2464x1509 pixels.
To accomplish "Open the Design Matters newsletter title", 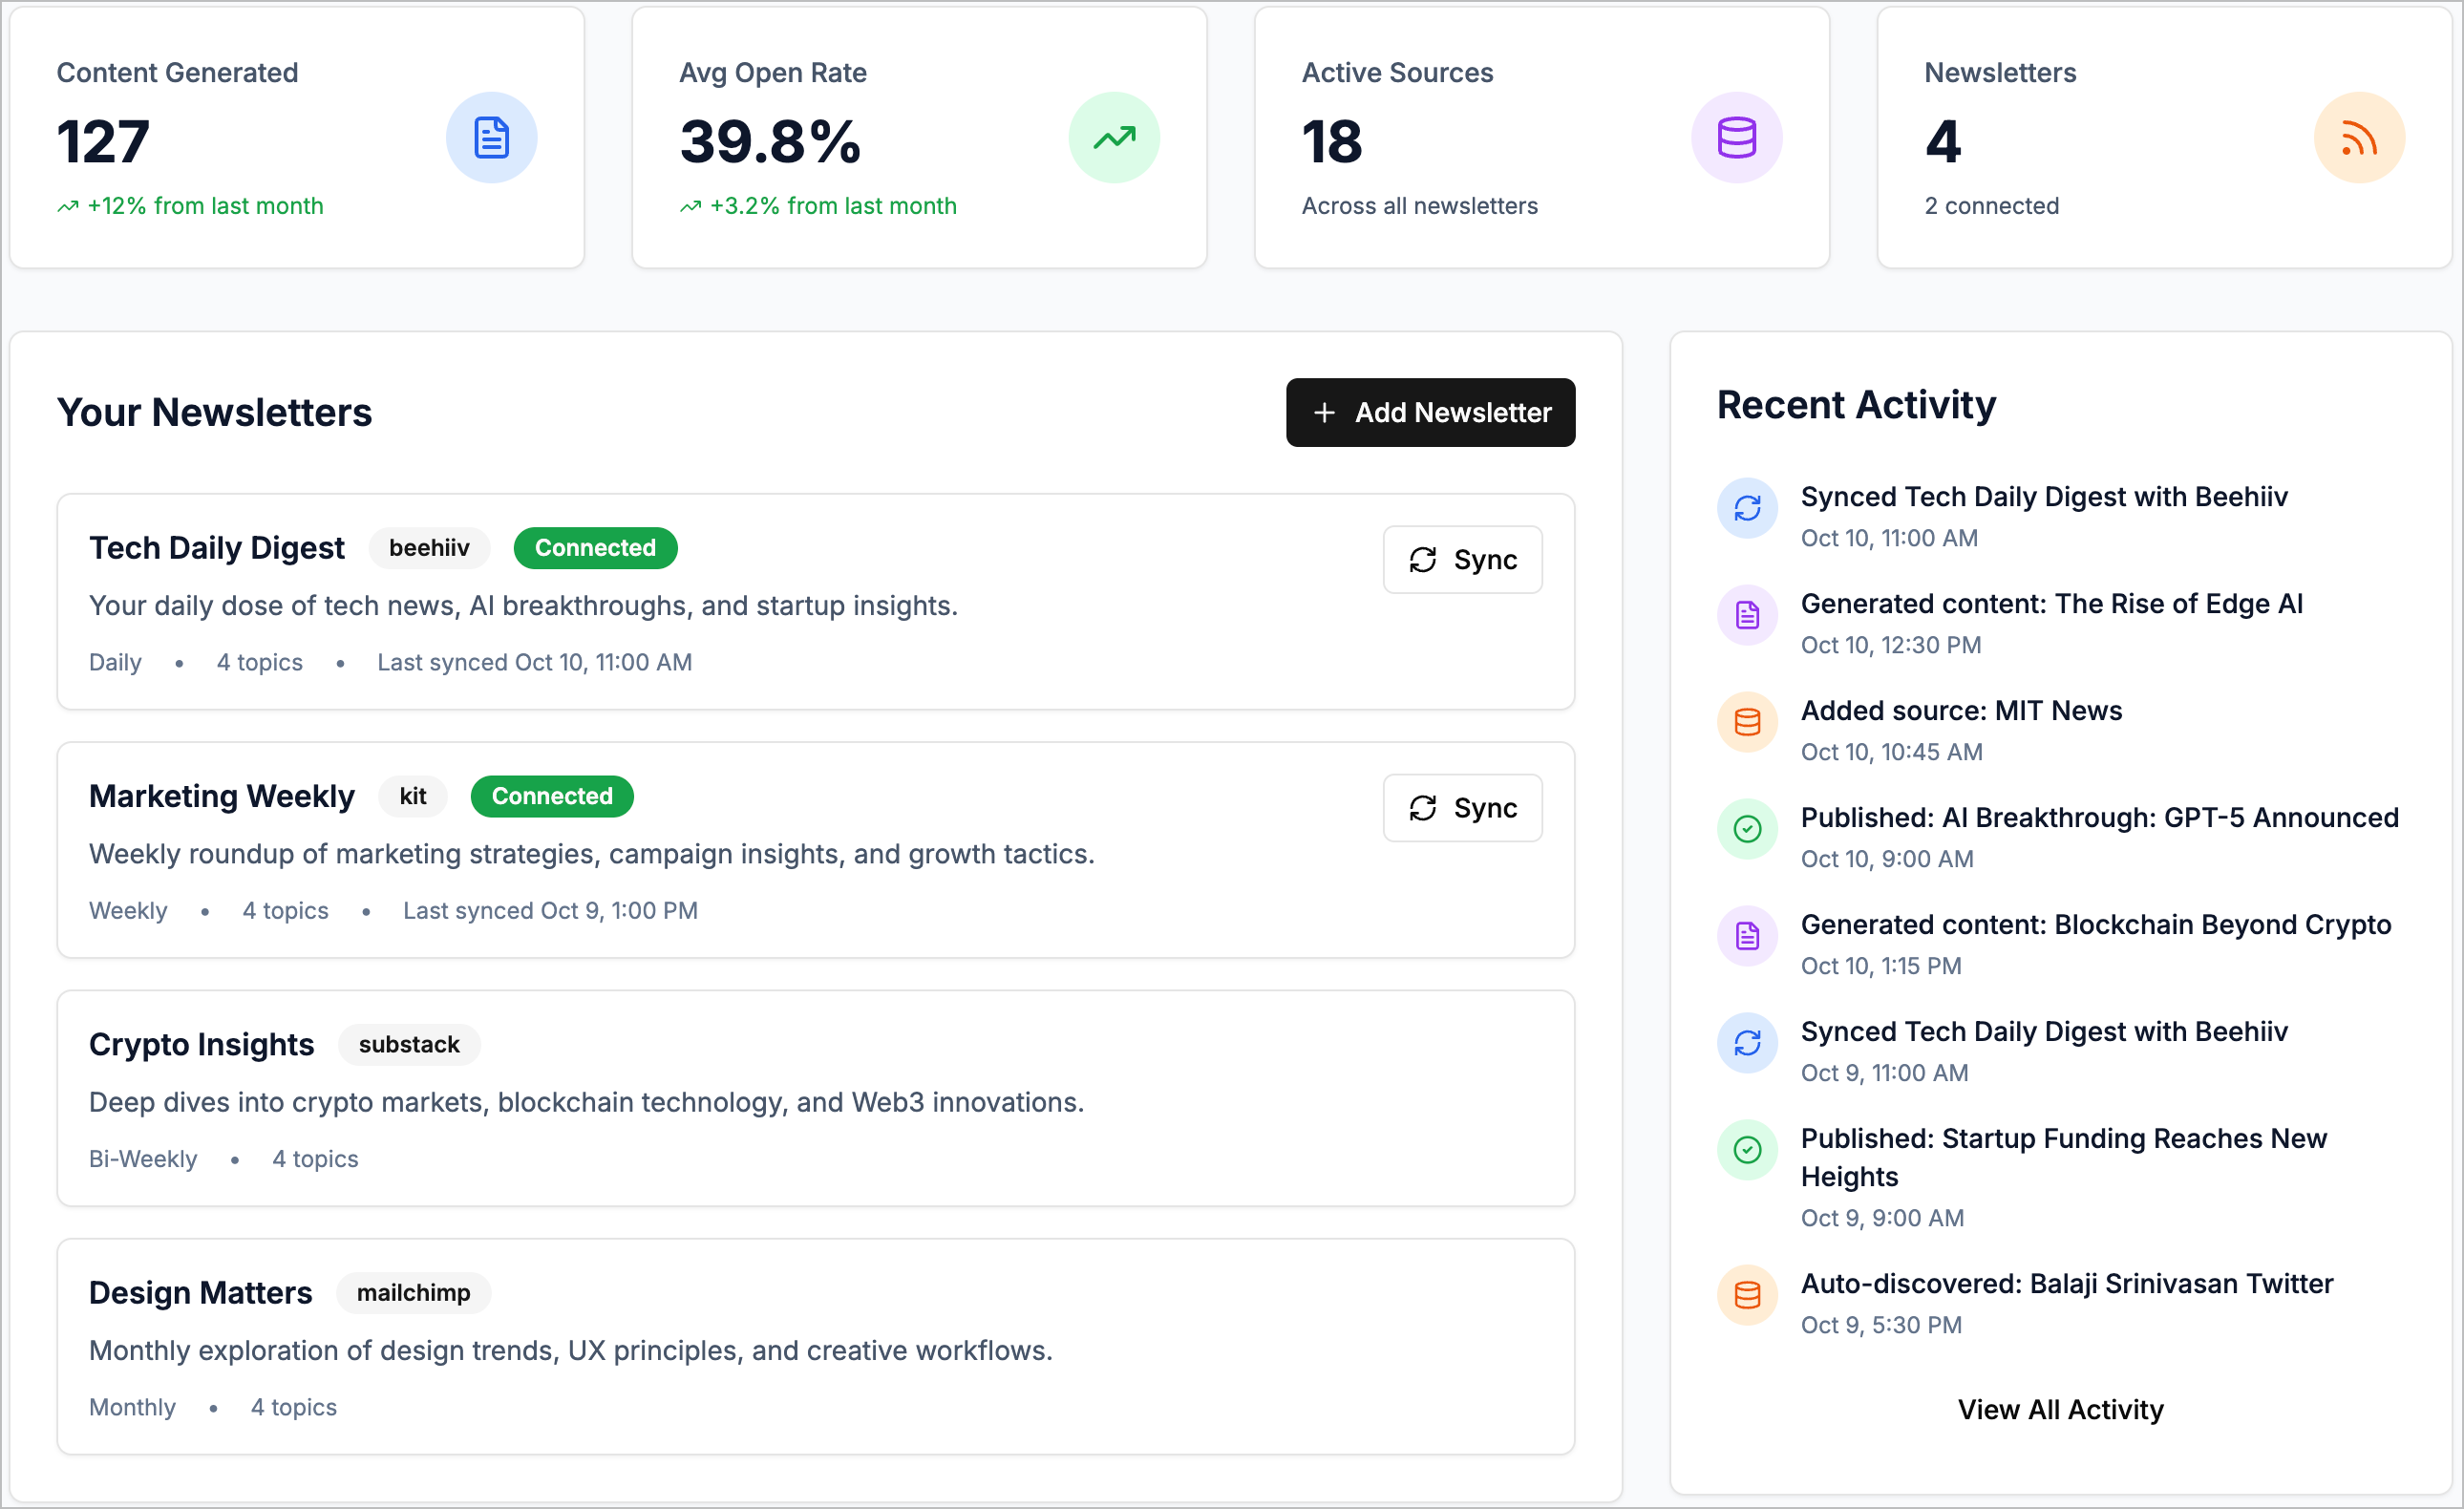I will click(201, 1293).
